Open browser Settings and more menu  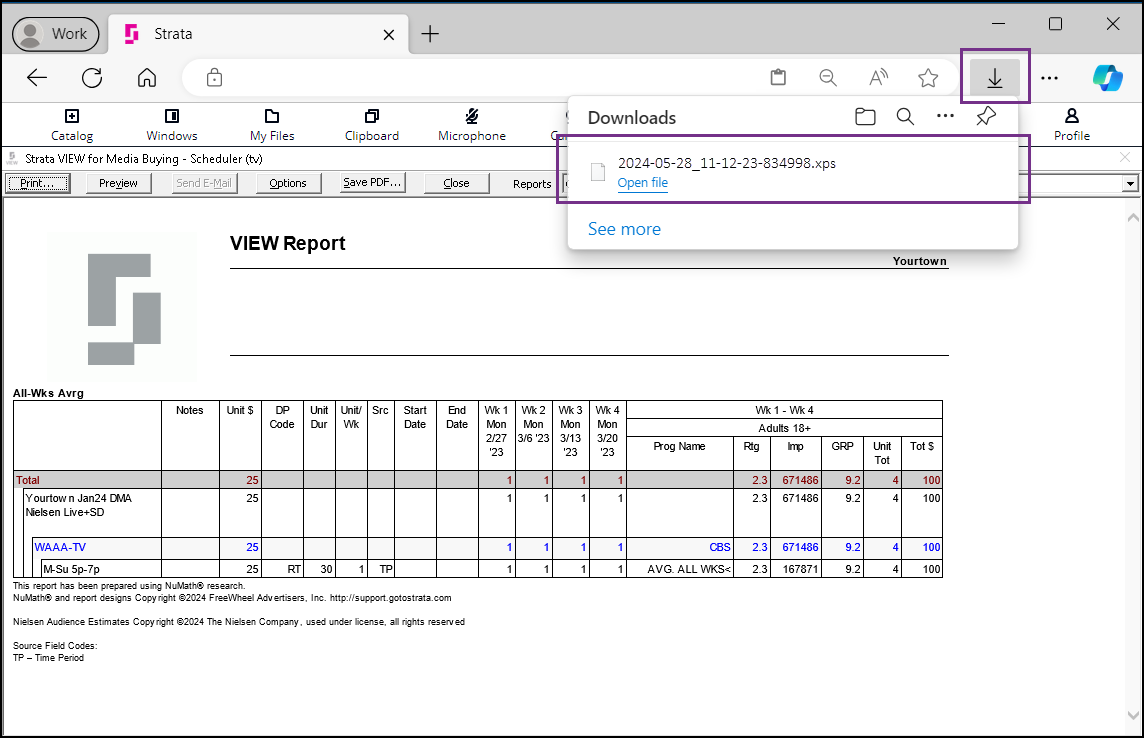(1049, 78)
